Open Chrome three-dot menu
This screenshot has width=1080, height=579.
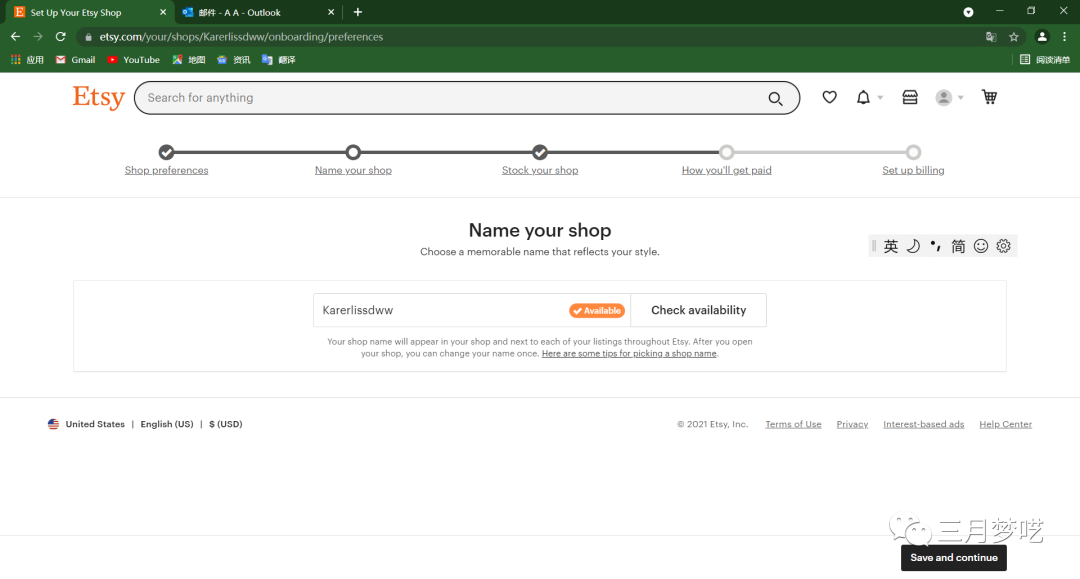tap(1064, 37)
